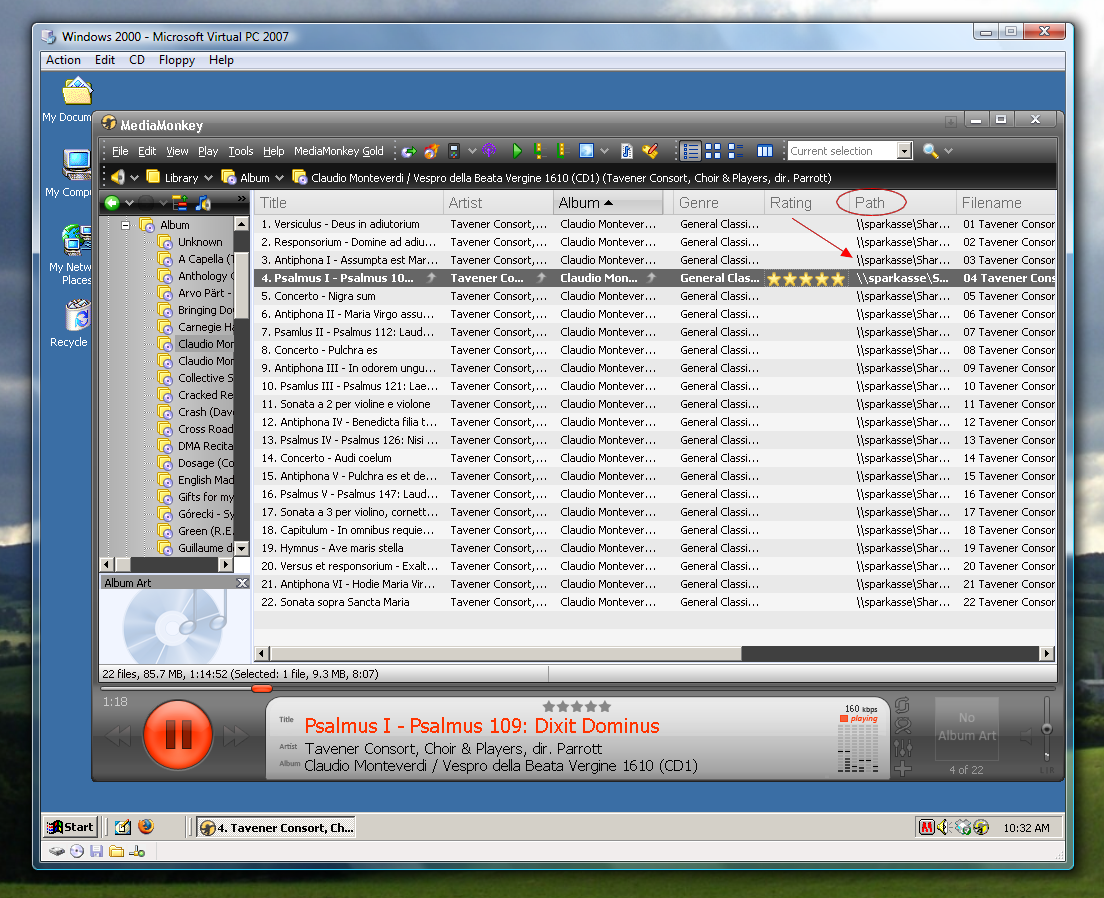Open the My Documents desktop icon
This screenshot has width=1104, height=898.
pyautogui.click(x=76, y=92)
